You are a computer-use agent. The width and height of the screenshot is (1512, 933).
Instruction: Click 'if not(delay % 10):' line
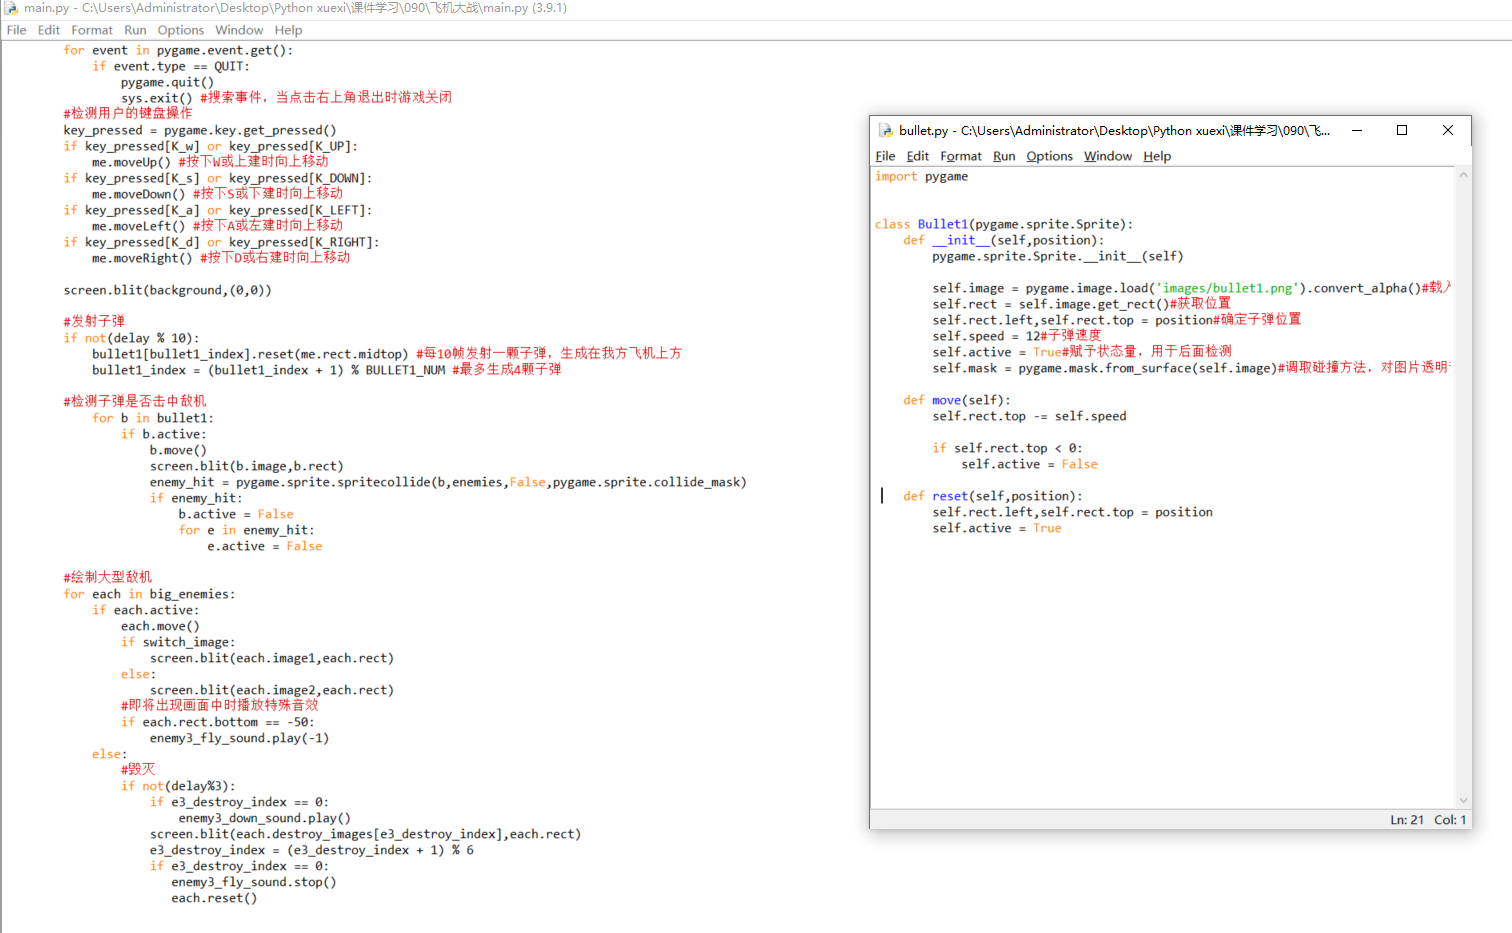click(131, 338)
